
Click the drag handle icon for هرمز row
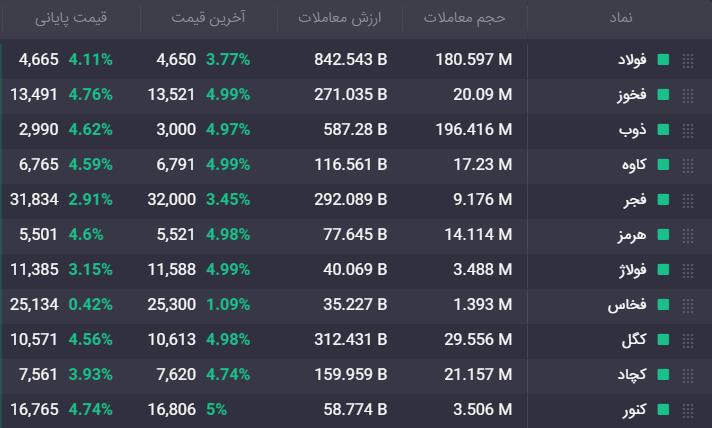pos(687,236)
